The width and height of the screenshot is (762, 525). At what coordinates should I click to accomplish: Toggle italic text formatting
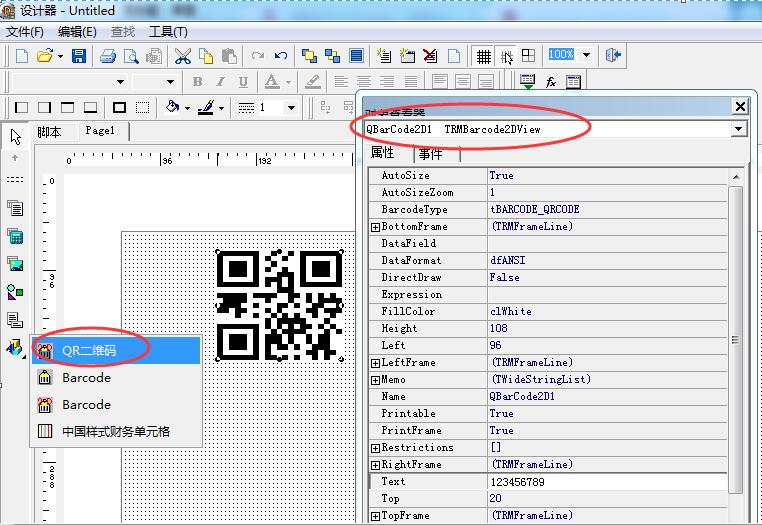coord(220,82)
